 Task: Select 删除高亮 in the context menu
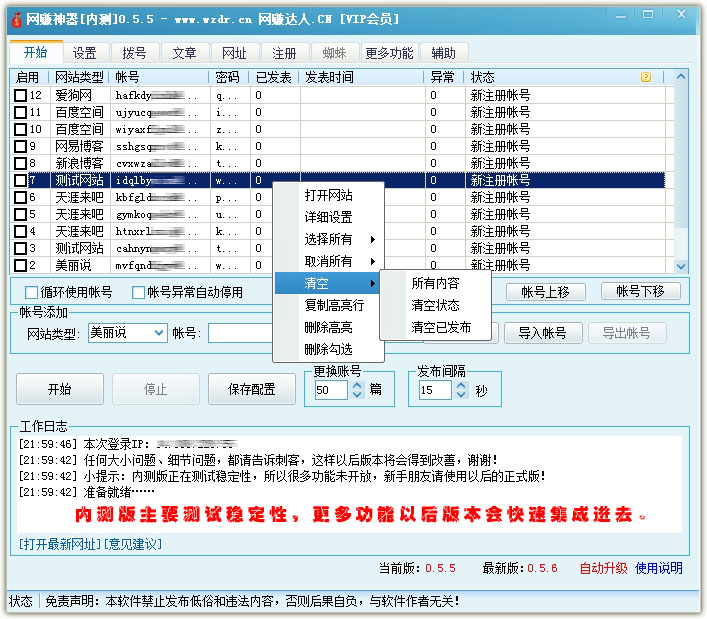329,327
